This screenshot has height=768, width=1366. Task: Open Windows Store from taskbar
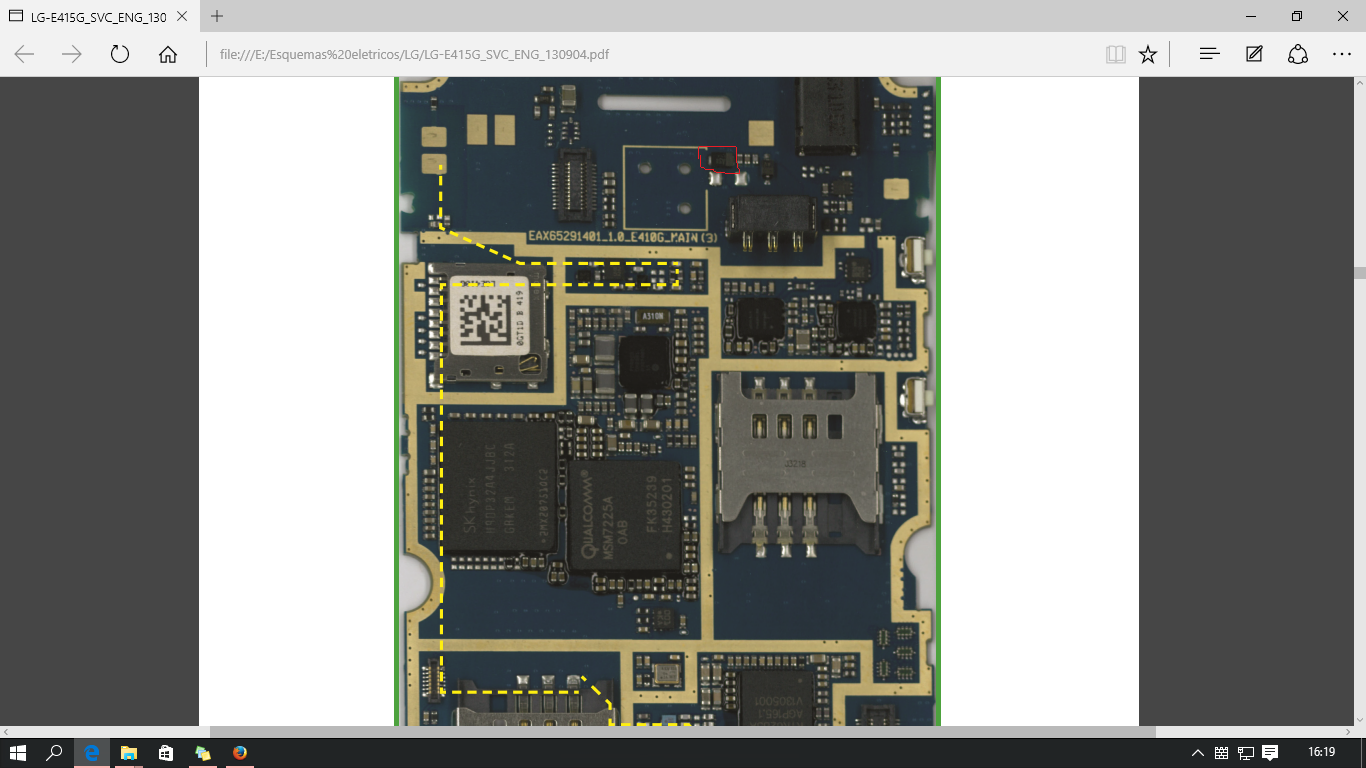tap(166, 753)
